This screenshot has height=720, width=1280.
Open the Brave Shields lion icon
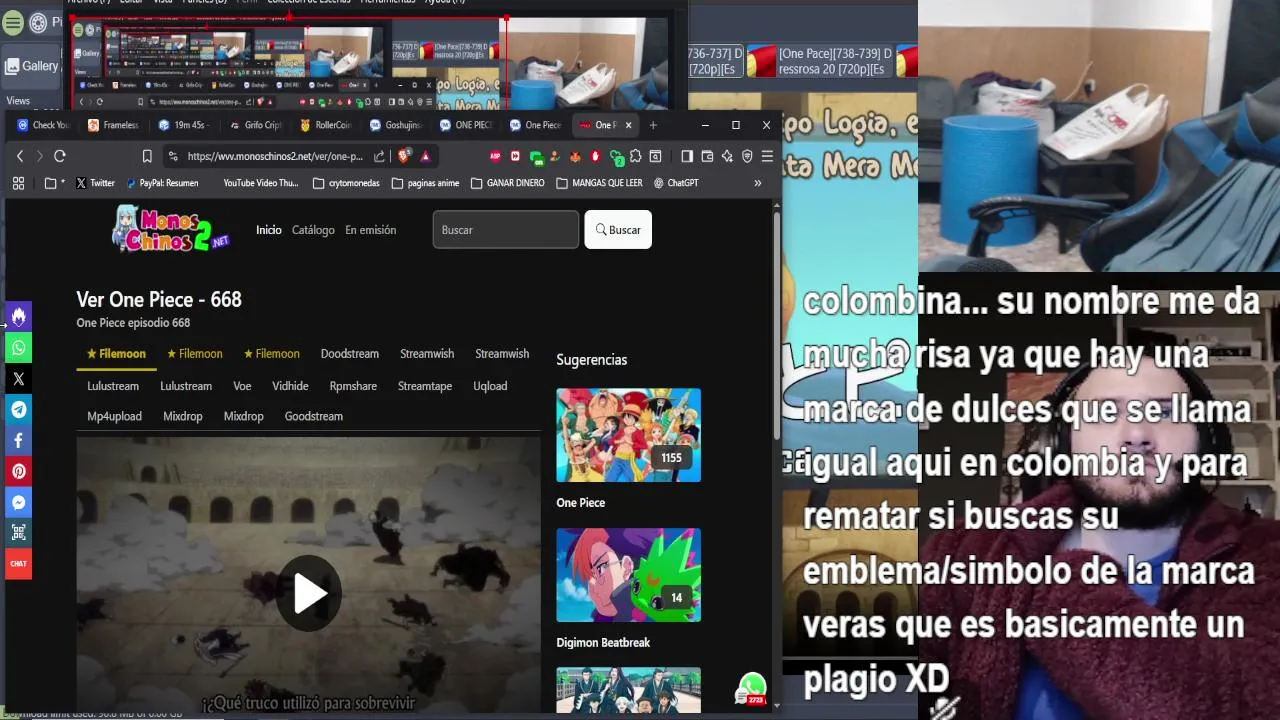(404, 156)
